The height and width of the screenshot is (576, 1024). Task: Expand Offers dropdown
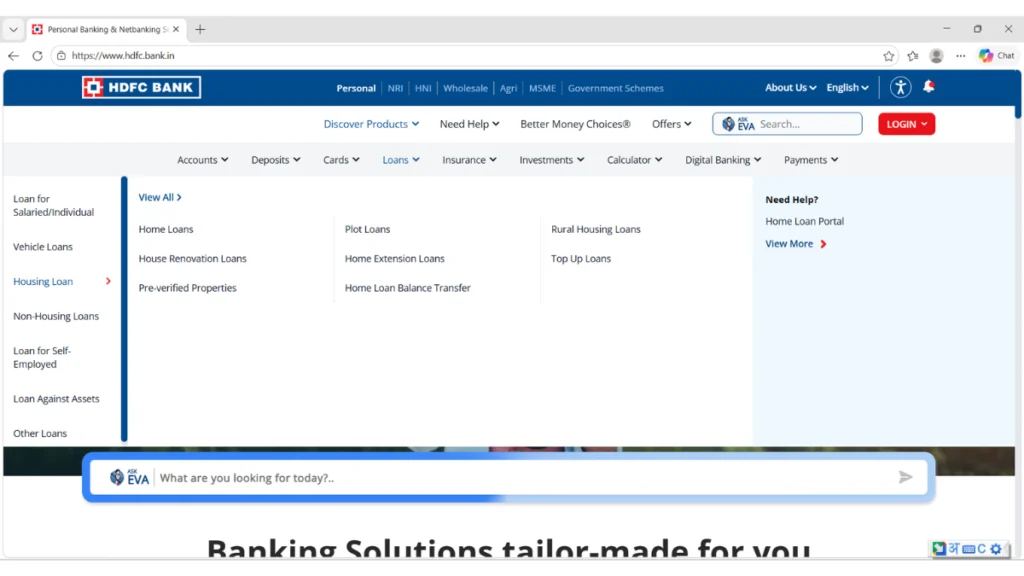tap(671, 124)
